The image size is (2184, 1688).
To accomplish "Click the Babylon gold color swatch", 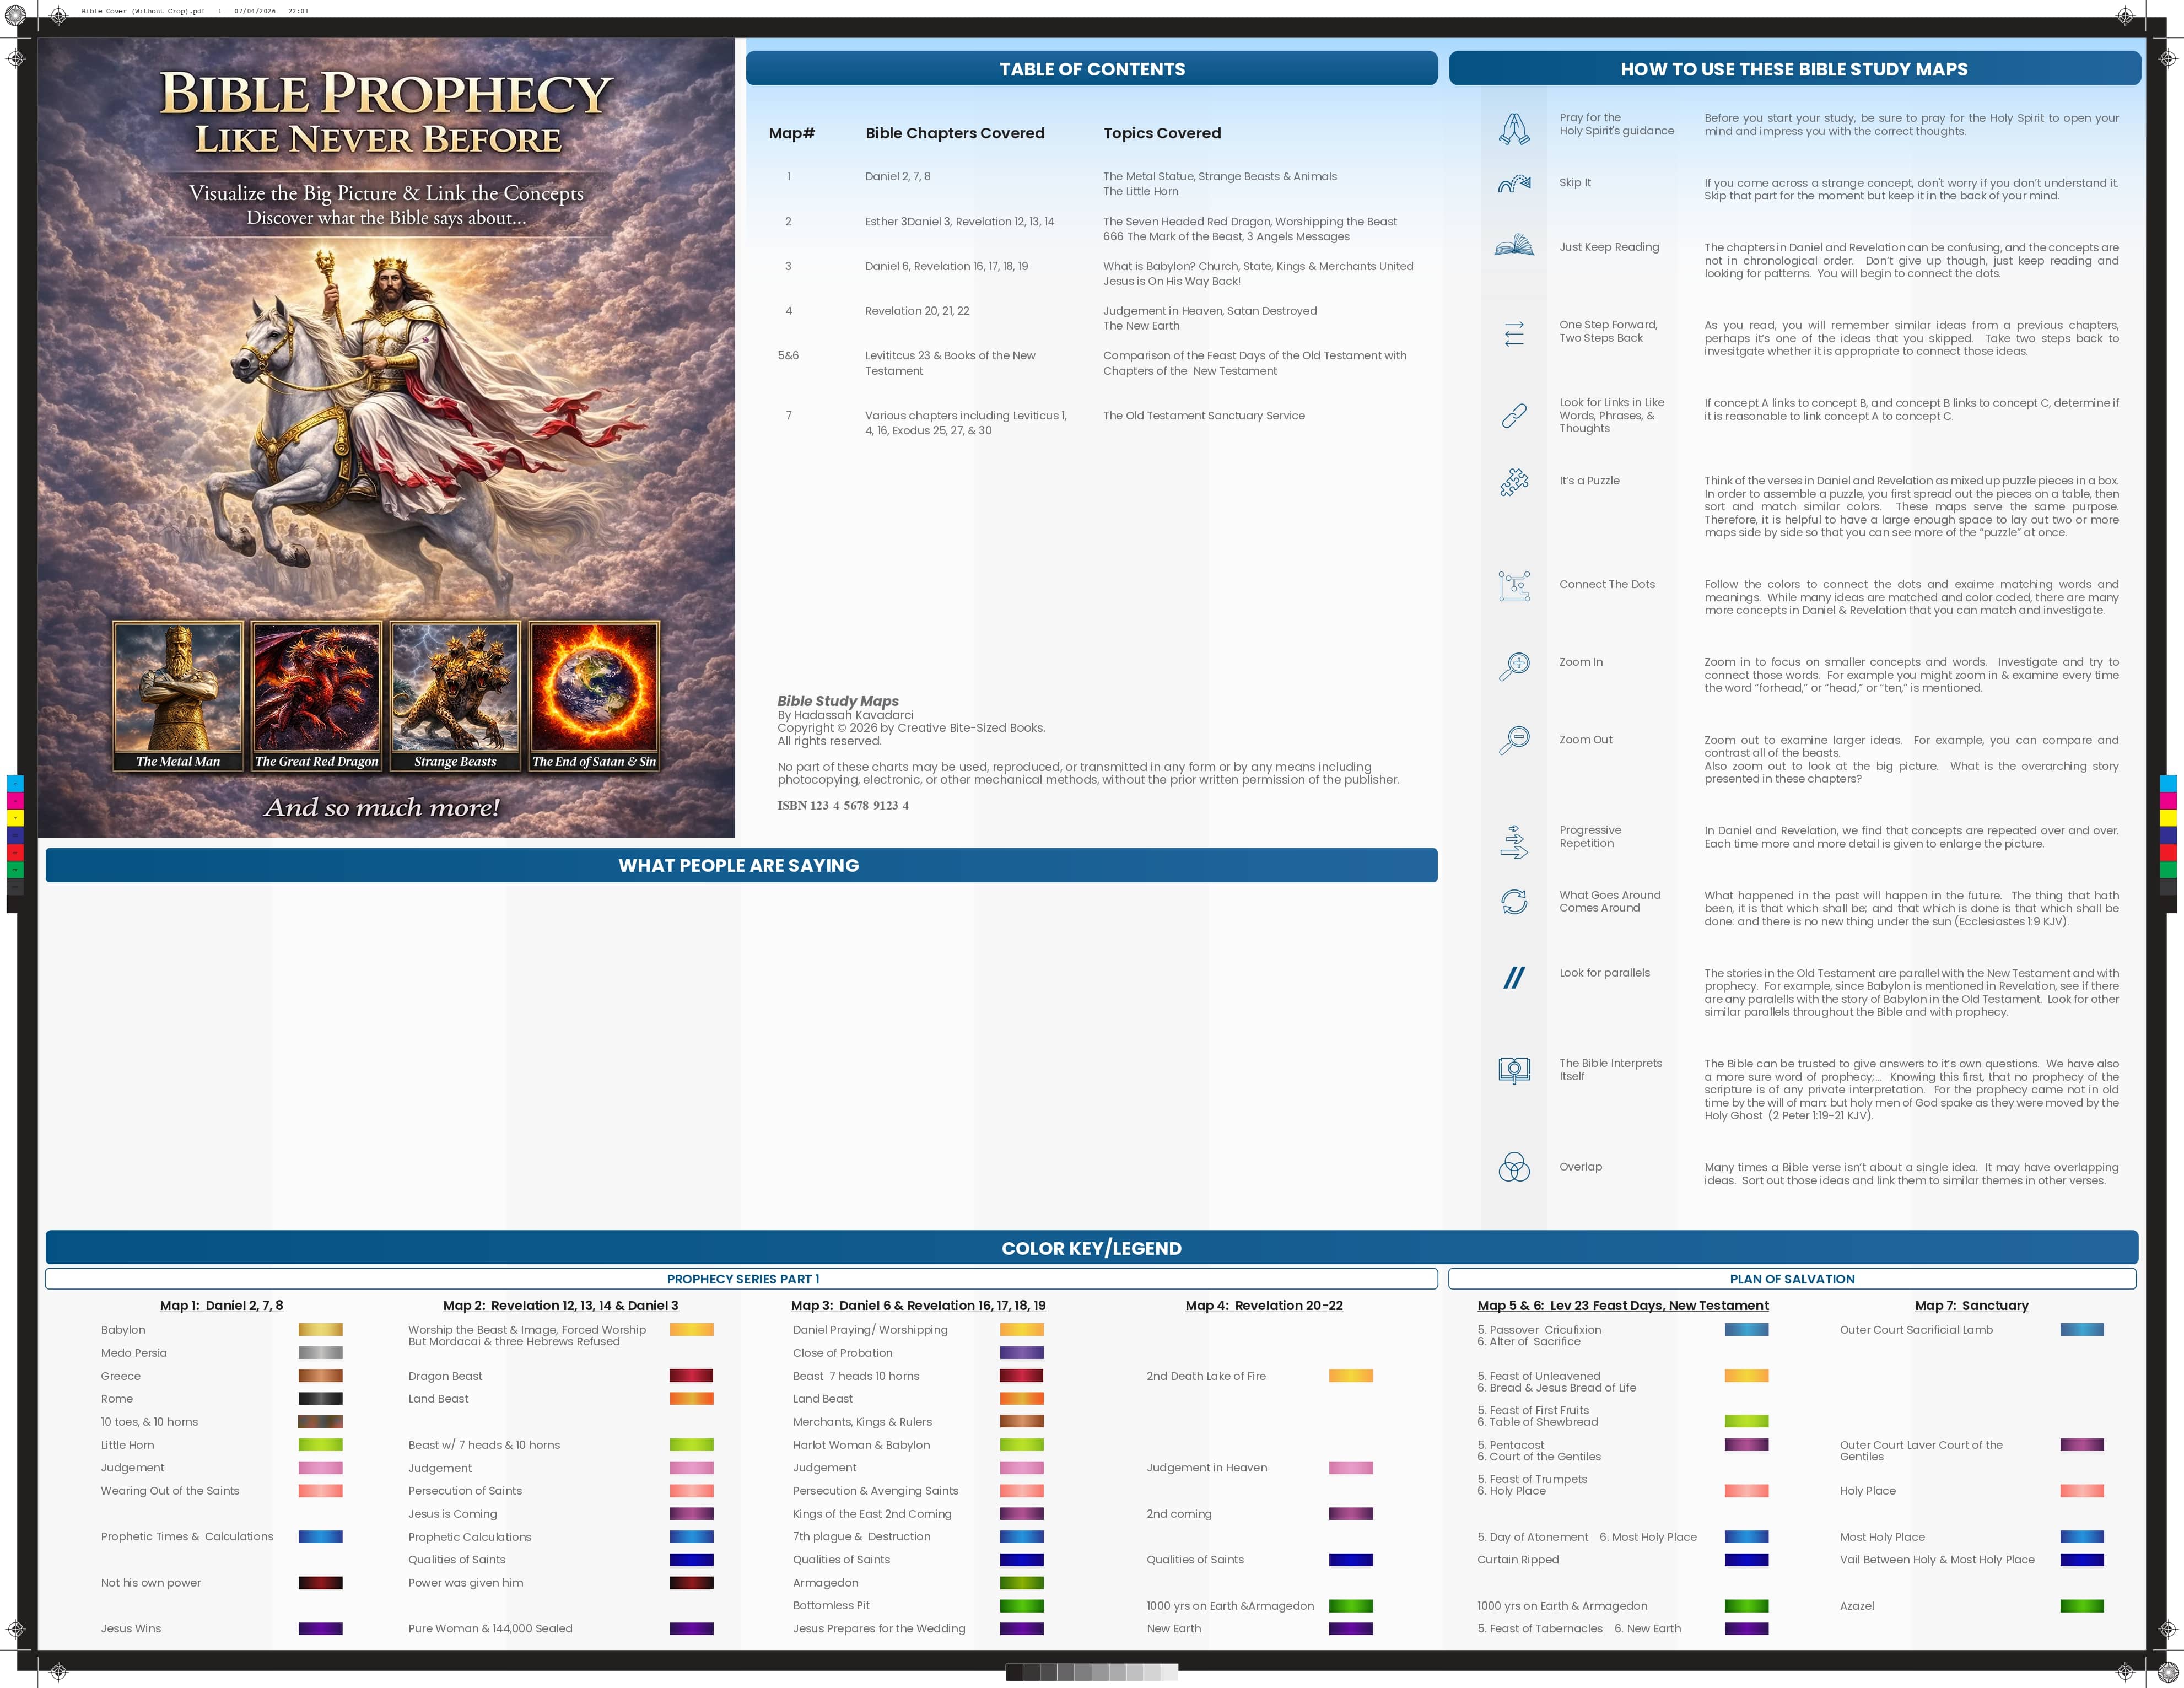I will click(x=320, y=1330).
